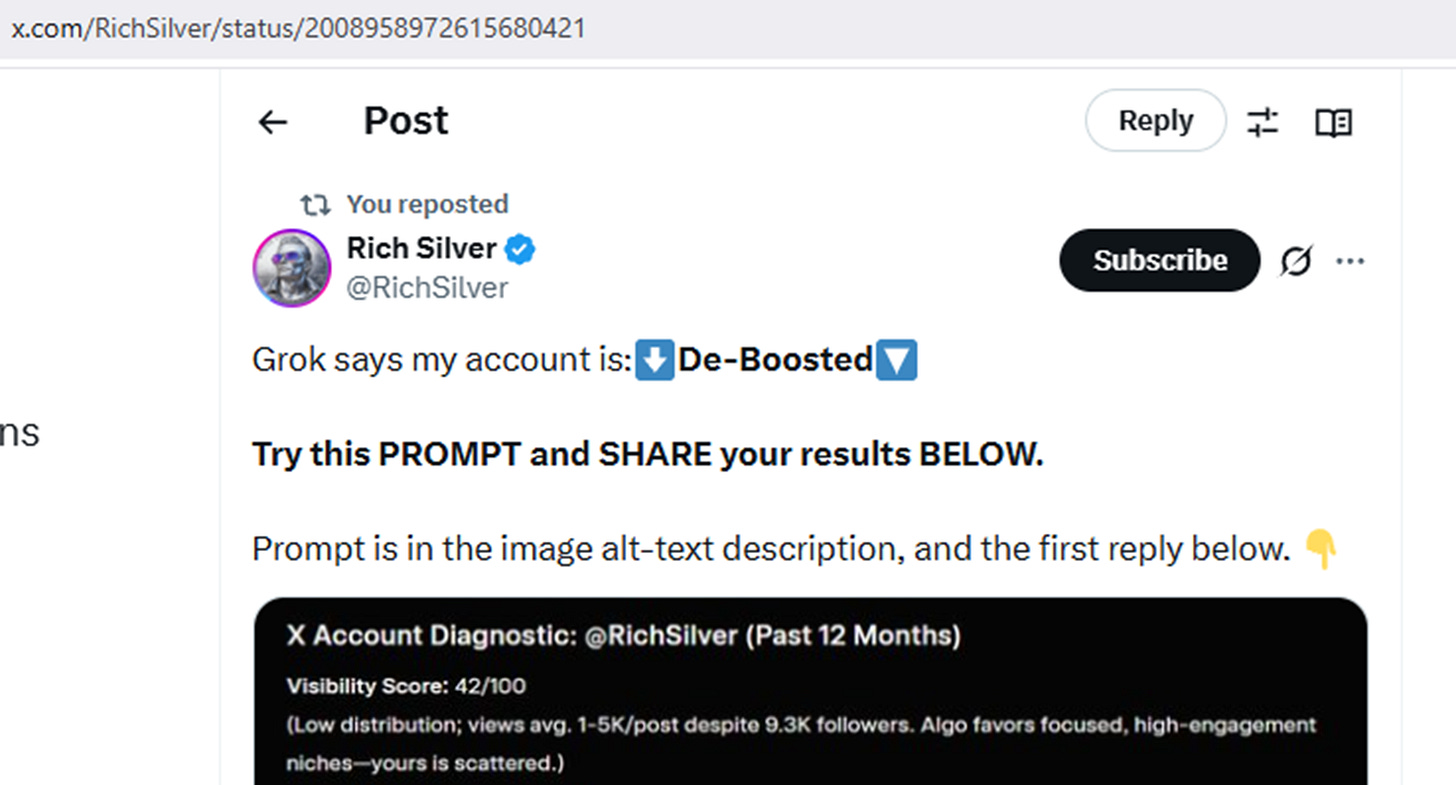Open Rich Silver's display name
Screen dimensions: 1456x785
[x=421, y=248]
